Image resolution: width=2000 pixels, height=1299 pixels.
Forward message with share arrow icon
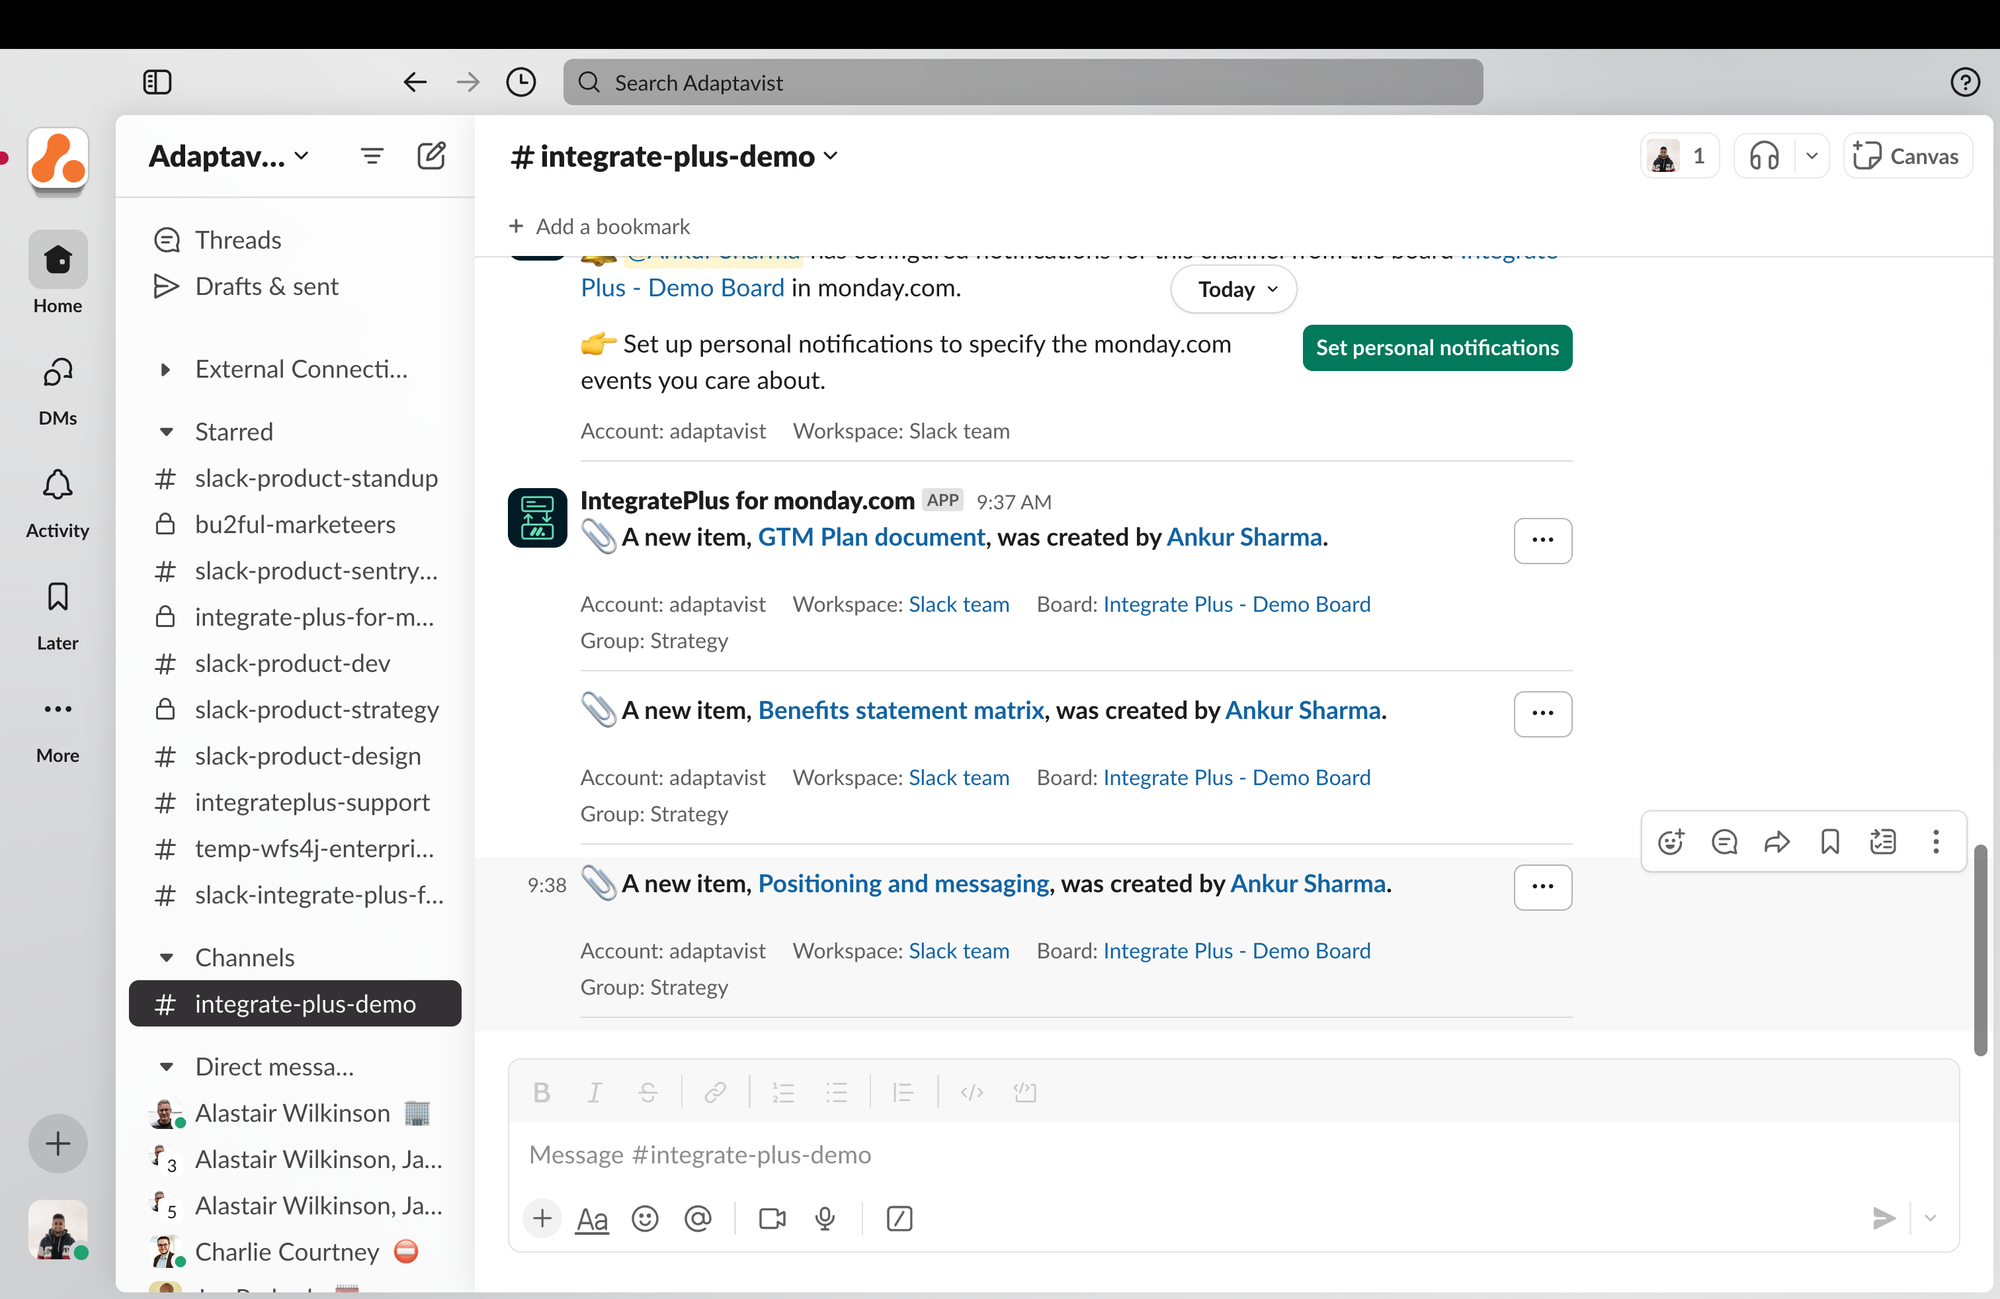[1777, 842]
